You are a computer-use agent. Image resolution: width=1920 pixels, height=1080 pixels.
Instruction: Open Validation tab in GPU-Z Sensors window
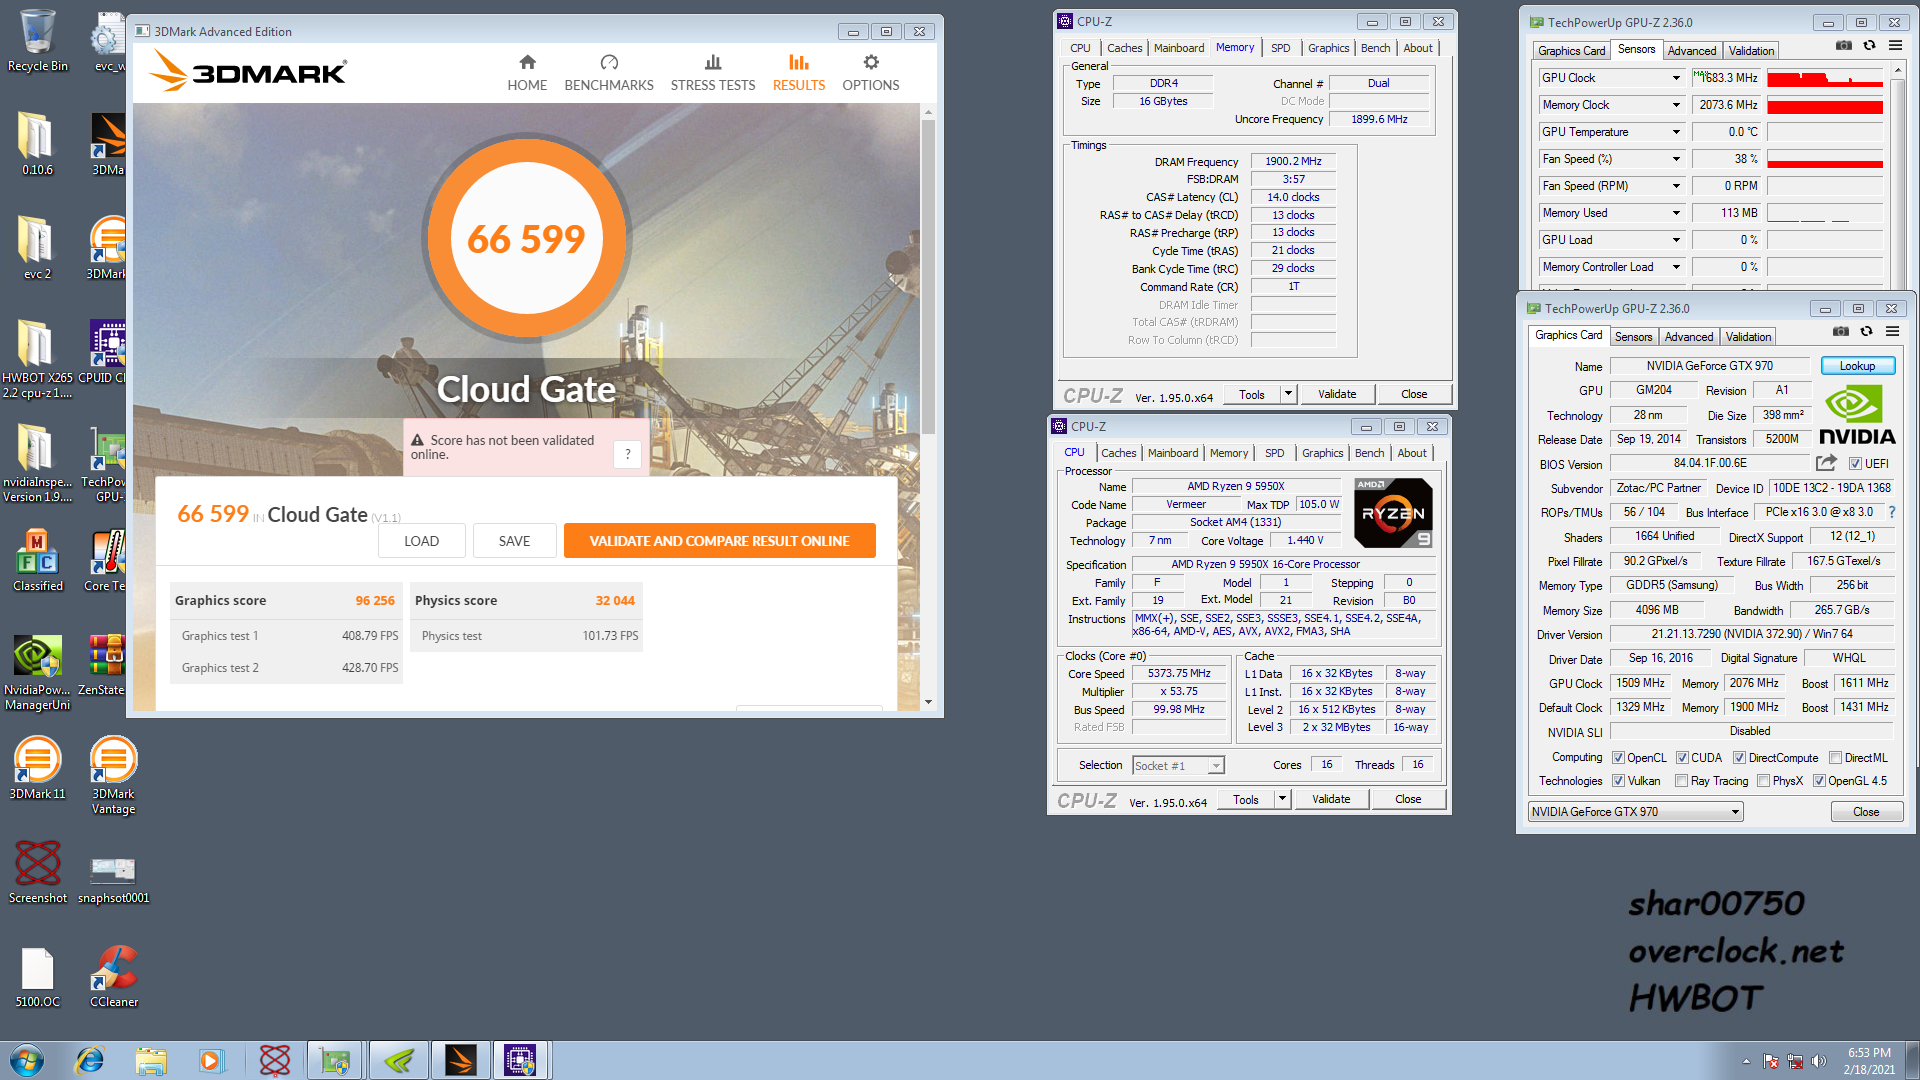[1751, 51]
